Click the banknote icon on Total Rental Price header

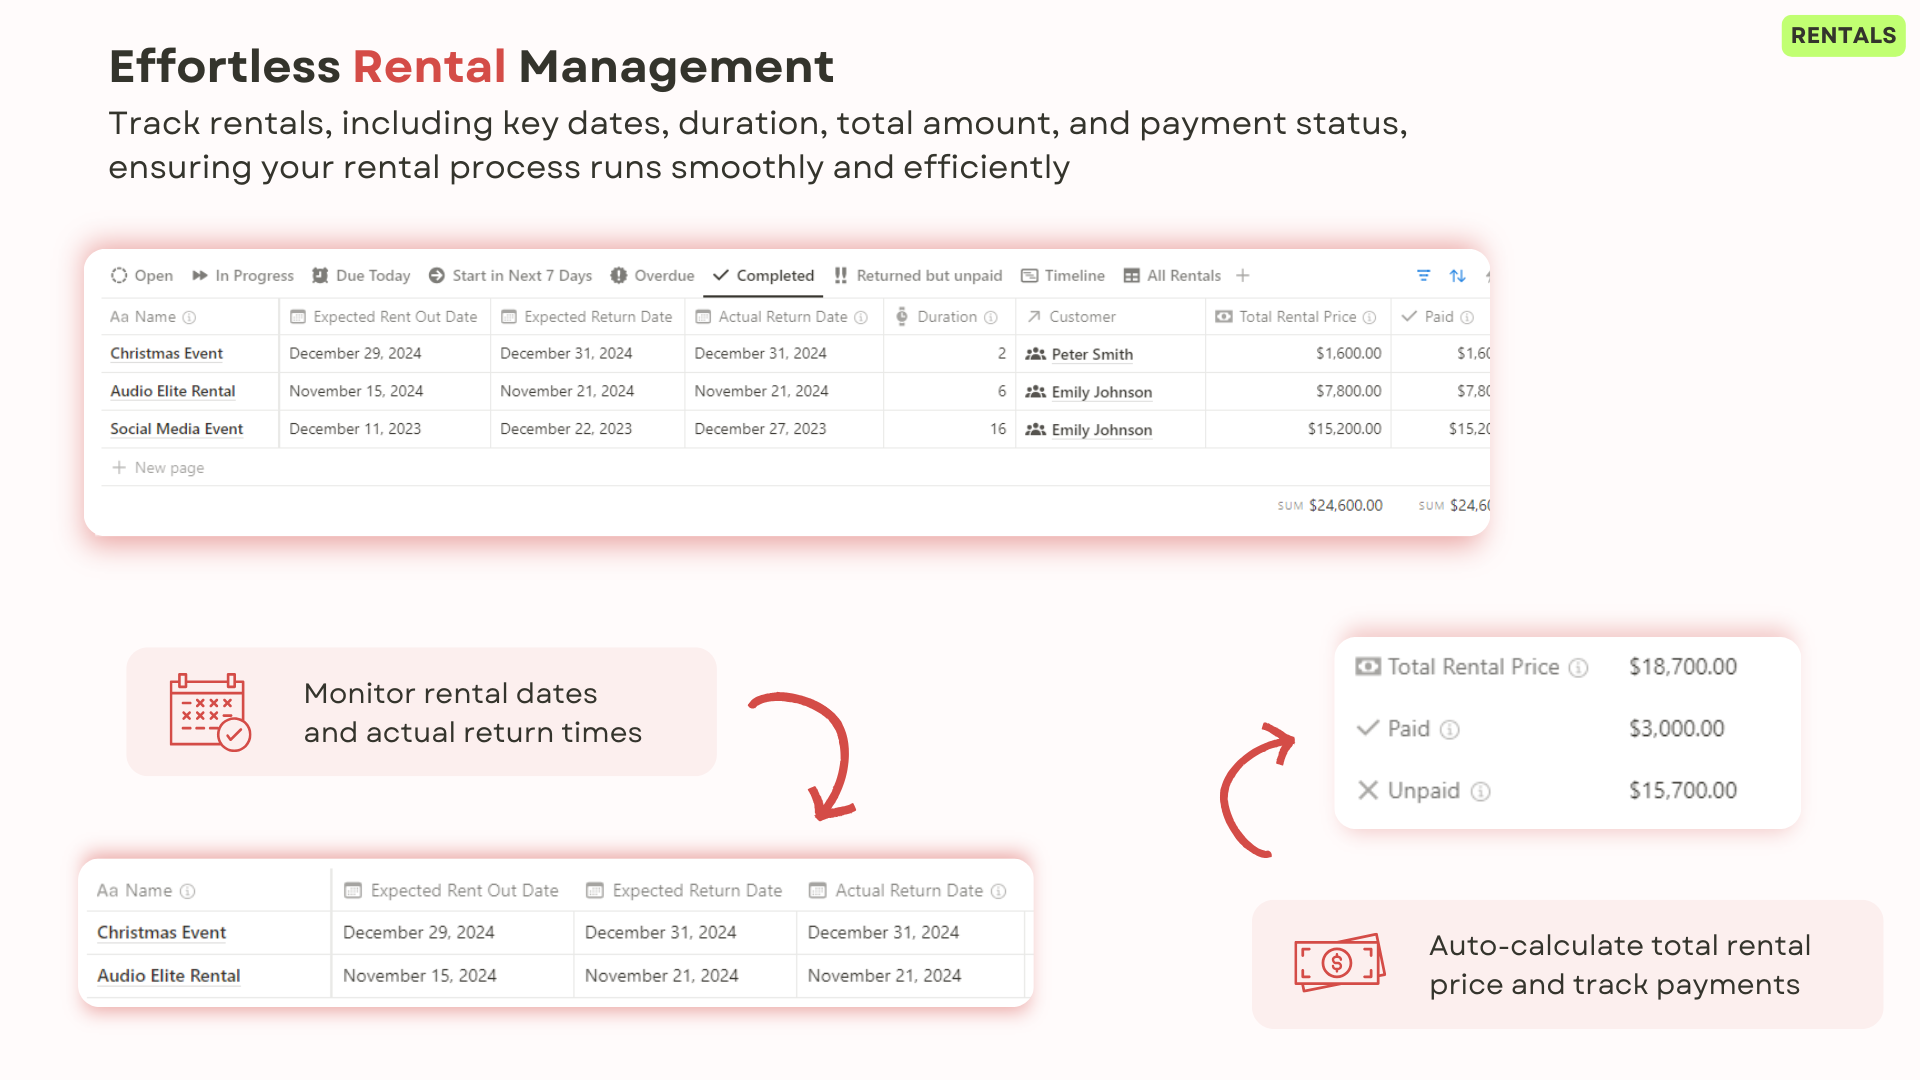[x=1223, y=317]
